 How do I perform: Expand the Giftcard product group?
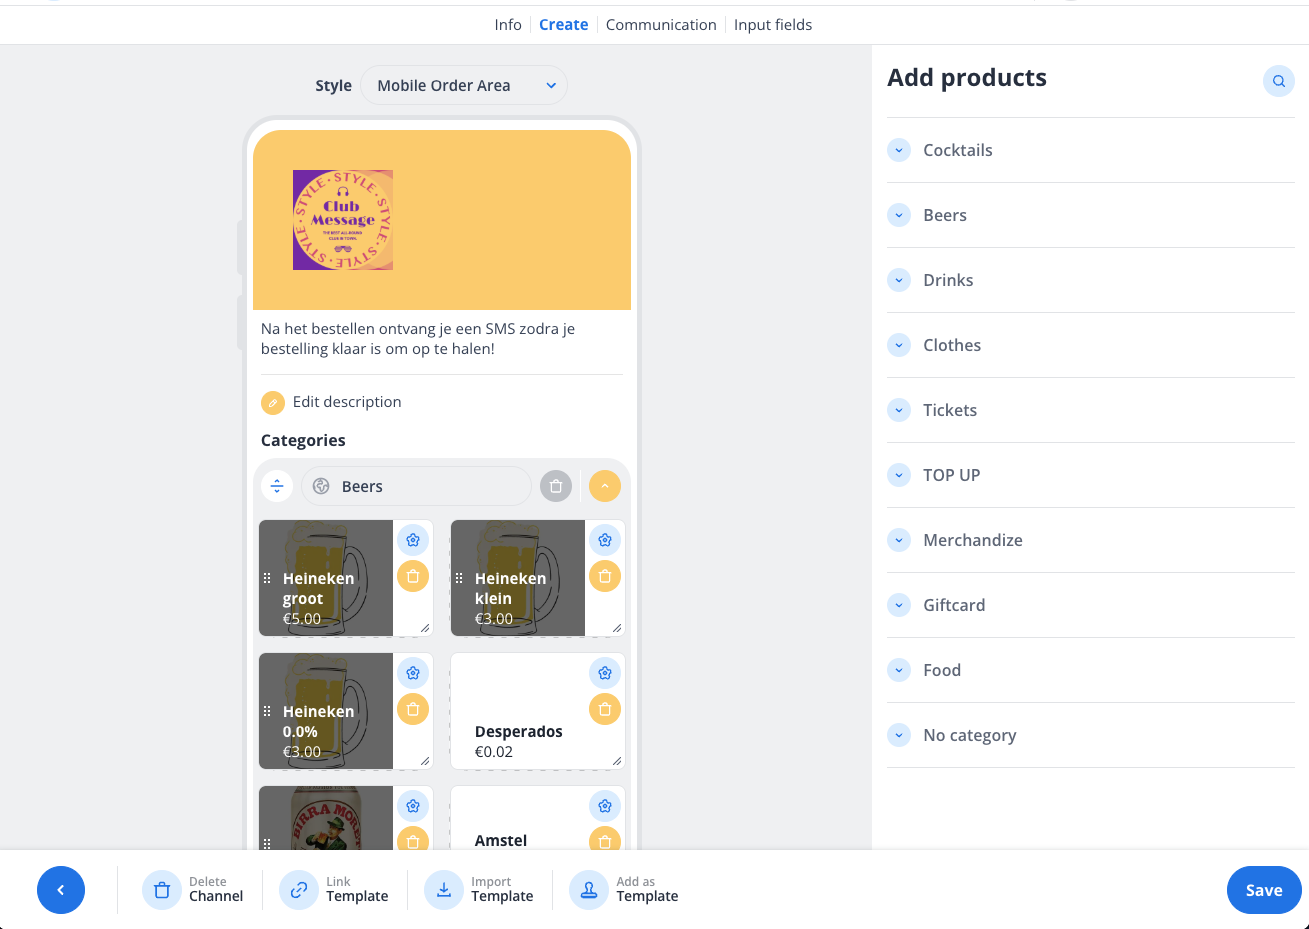[x=899, y=605]
